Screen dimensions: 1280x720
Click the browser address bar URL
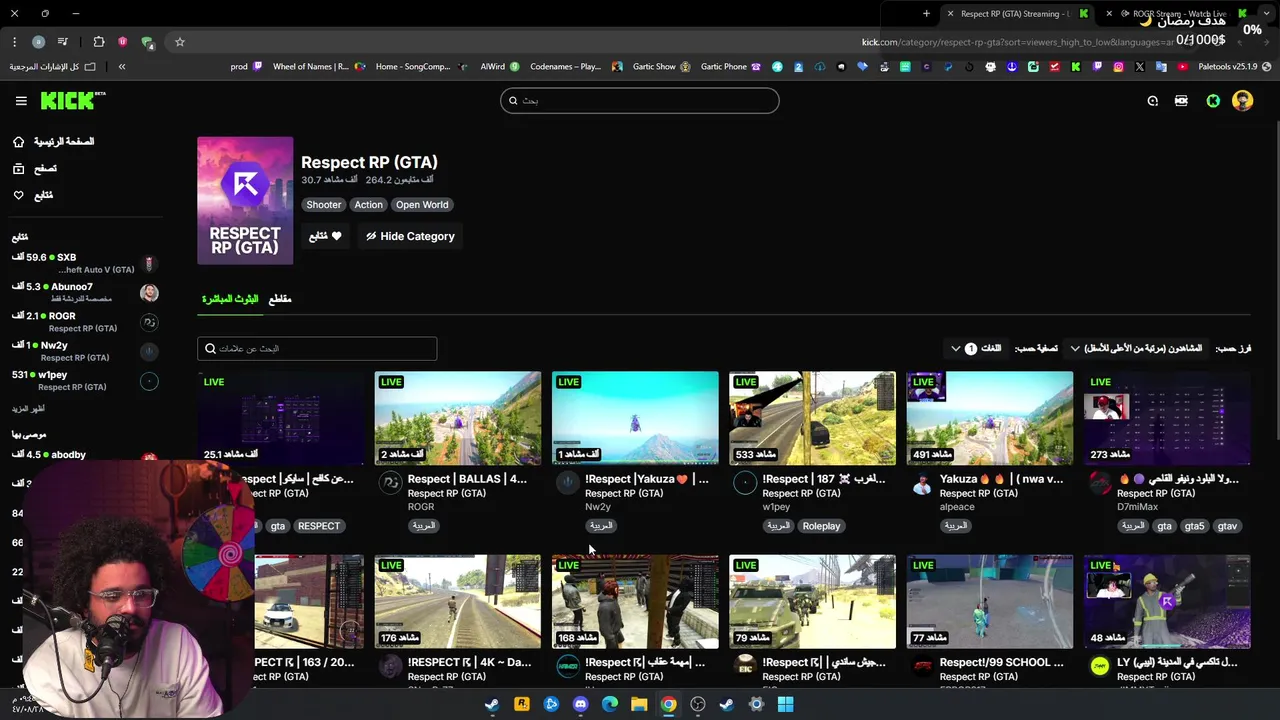pyautogui.click(x=1018, y=42)
